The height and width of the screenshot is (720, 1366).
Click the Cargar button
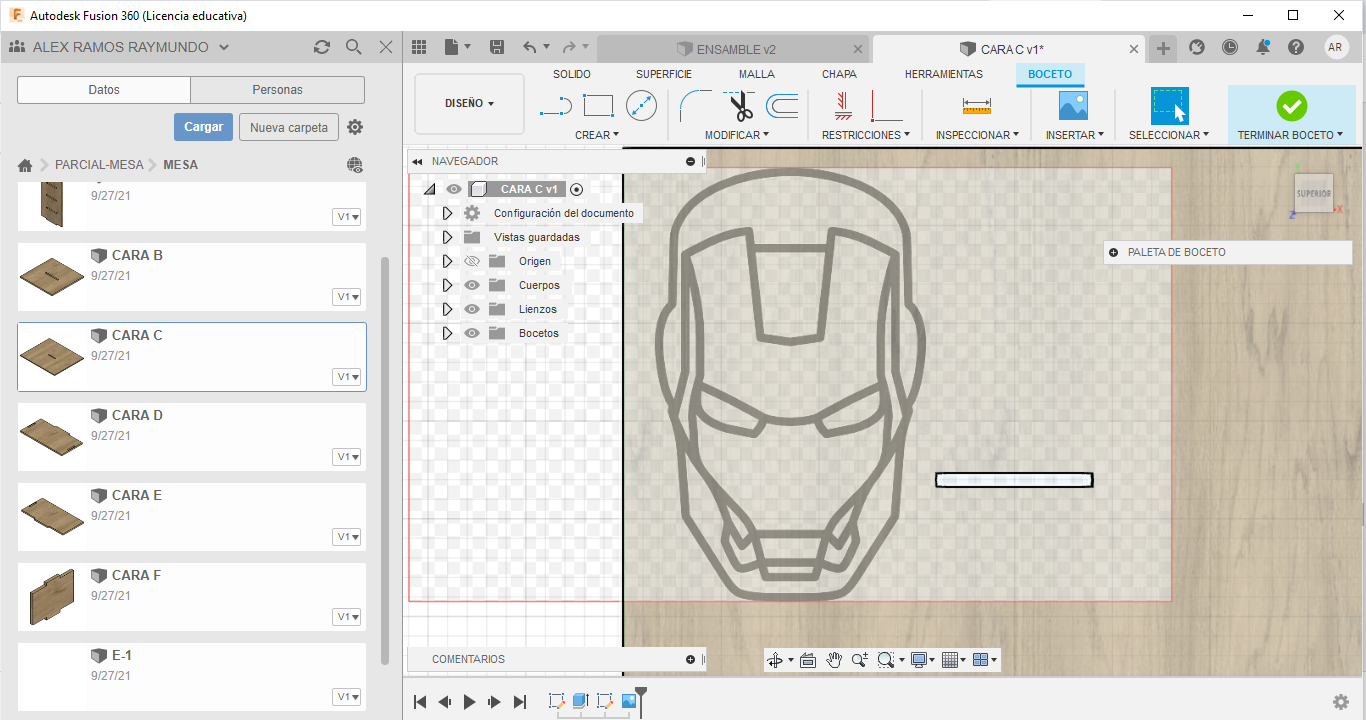coord(203,127)
